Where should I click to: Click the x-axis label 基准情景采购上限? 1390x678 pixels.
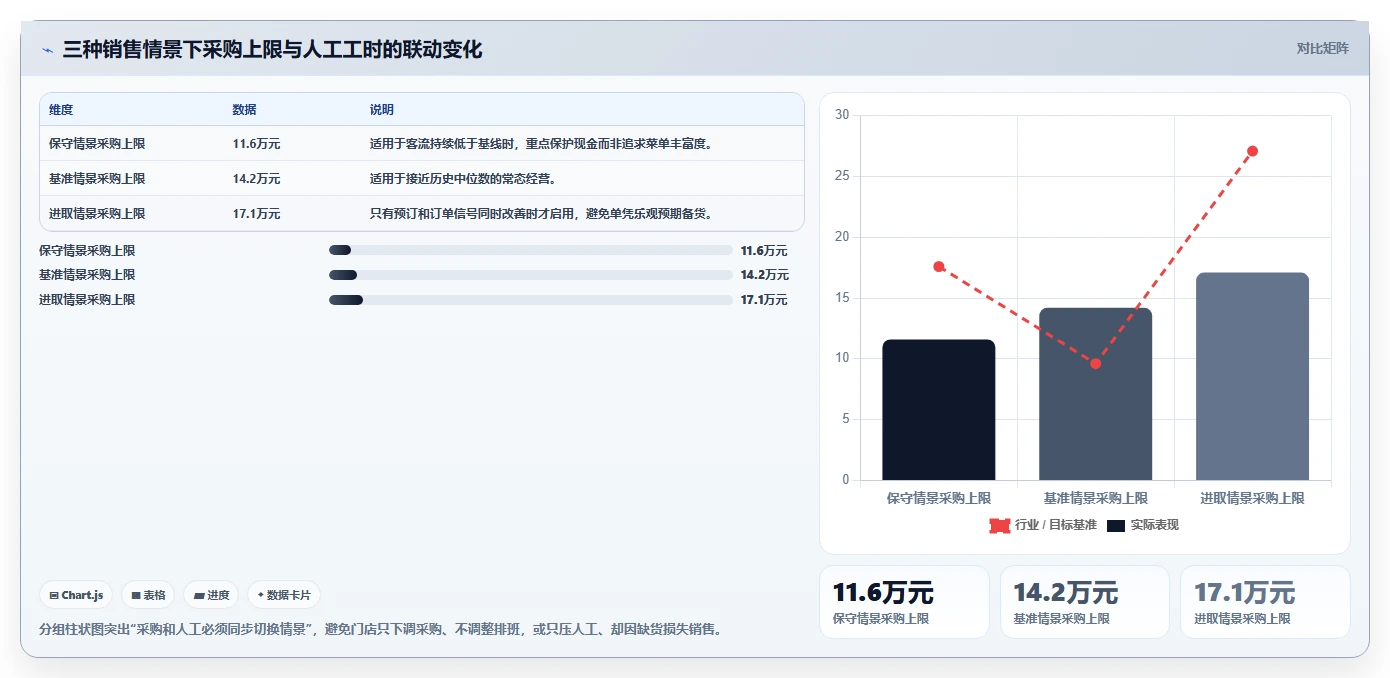(x=1096, y=498)
